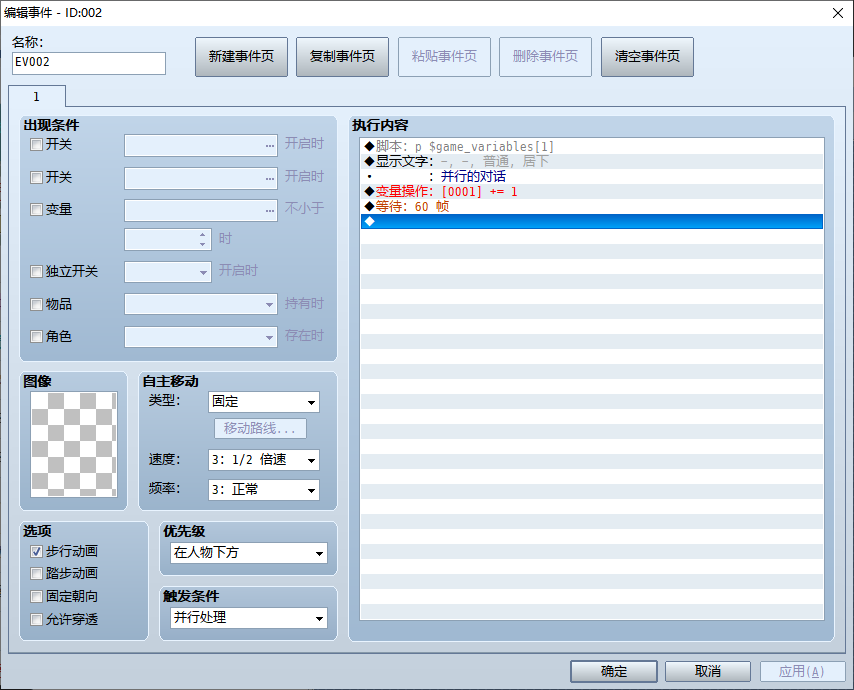Enable the first 开关 condition checkbox
Screen dimensions: 854x690
36,145
